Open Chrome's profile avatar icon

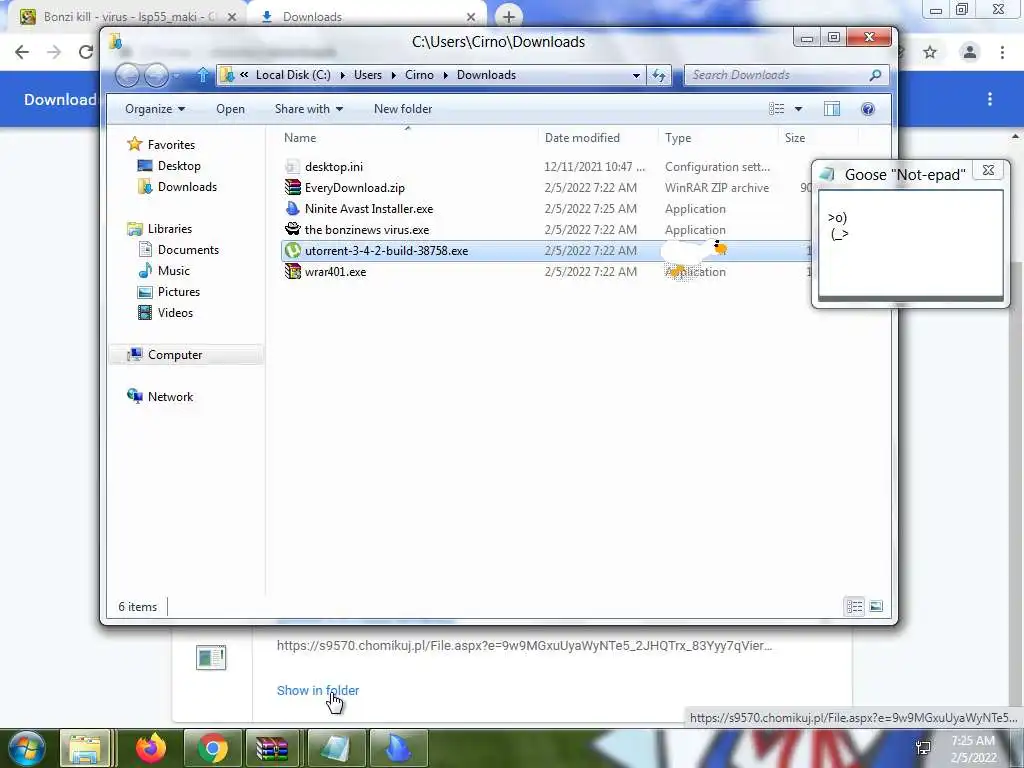(970, 52)
